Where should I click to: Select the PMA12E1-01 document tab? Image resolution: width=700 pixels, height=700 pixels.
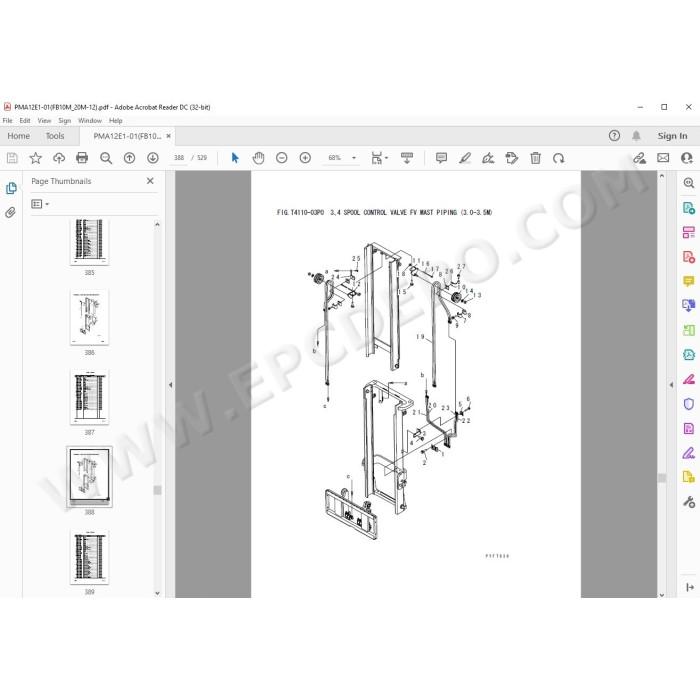point(127,136)
